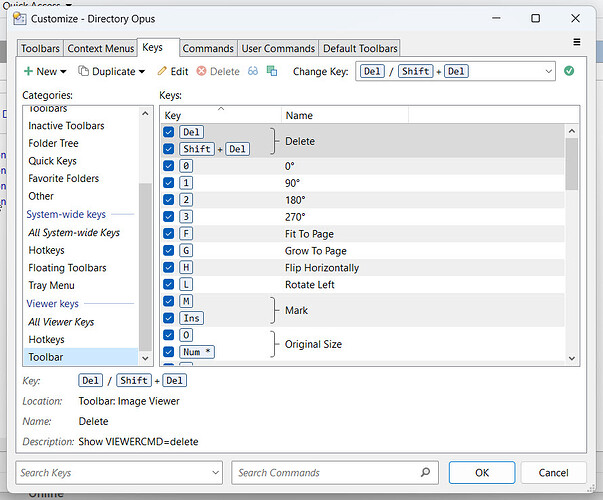Click the Name column header

pos(345,115)
